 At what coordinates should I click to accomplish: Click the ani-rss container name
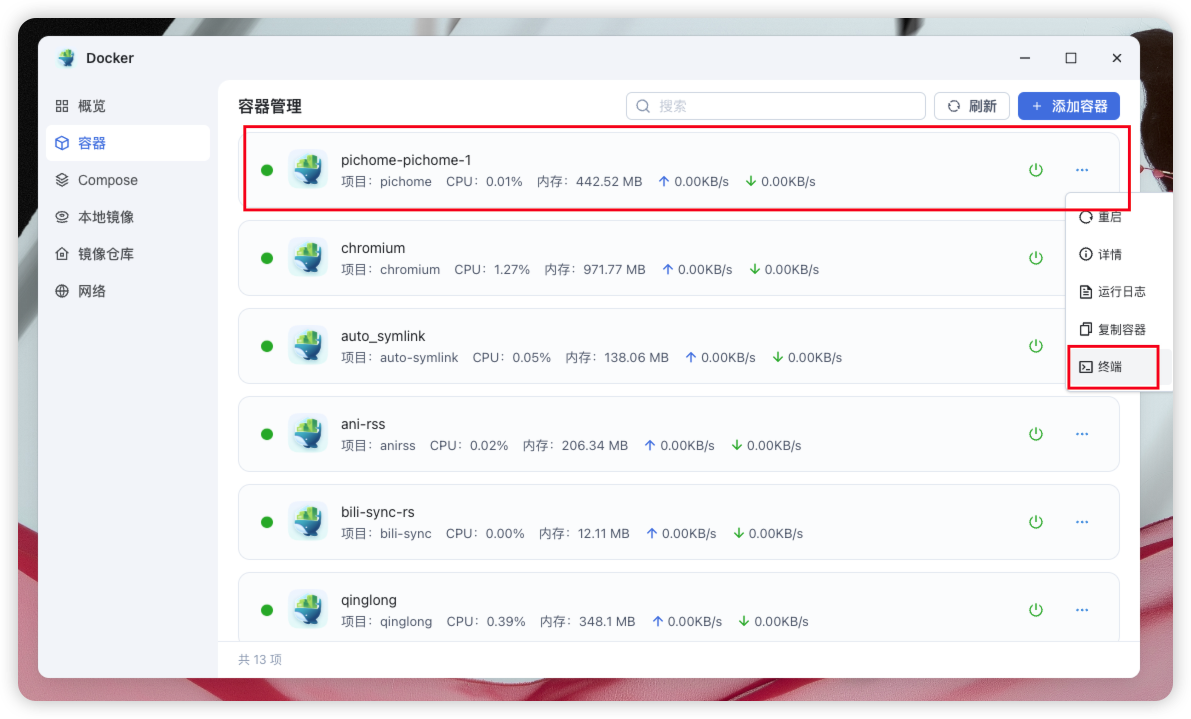(363, 424)
